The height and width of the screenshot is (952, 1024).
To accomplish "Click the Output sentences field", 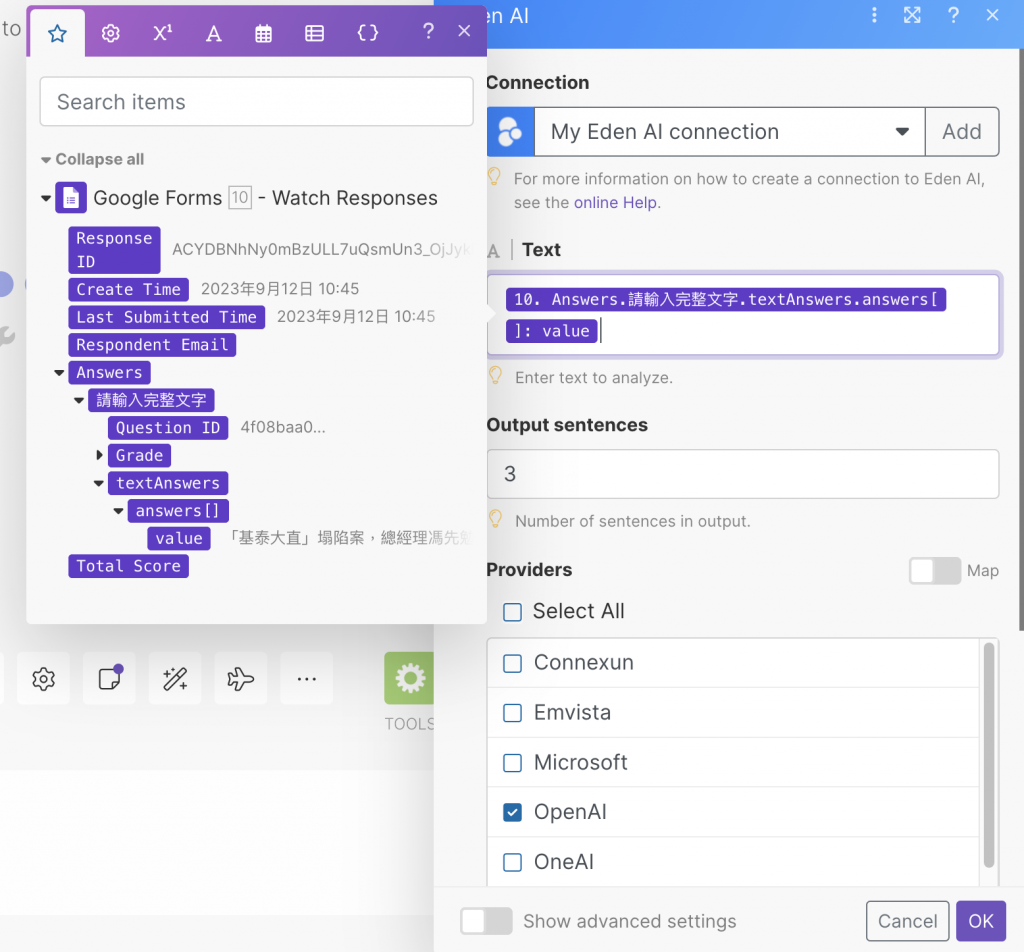I will [743, 474].
